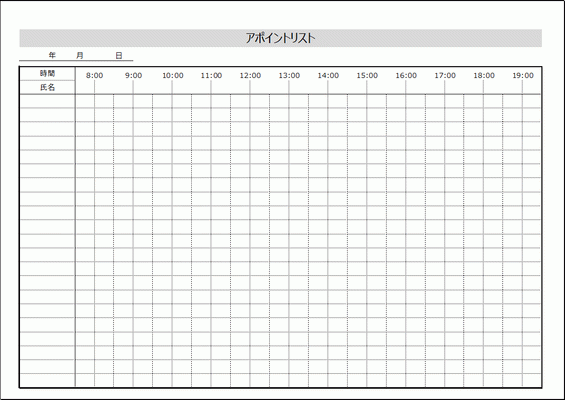Click the first name cell under 氏名
This screenshot has height=400, width=565.
(x=47, y=101)
